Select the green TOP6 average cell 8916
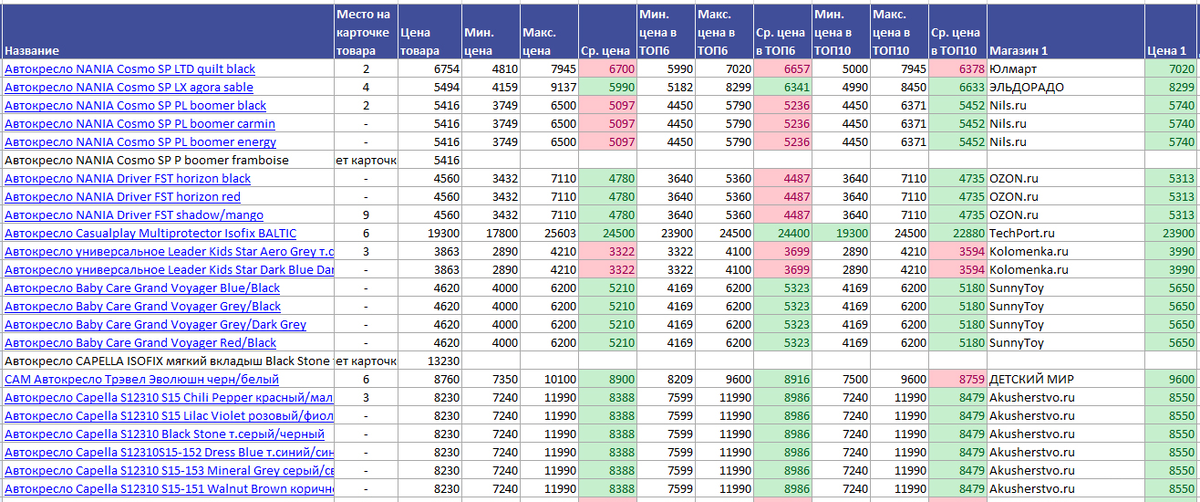 tap(782, 379)
